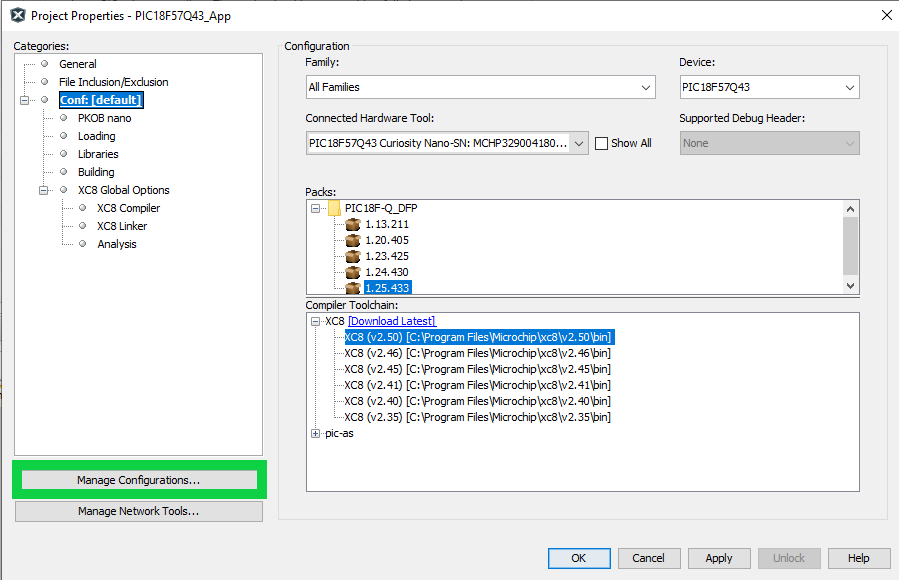The width and height of the screenshot is (899, 580).
Task: Click the bullet icon beside XC8 Linker
Action: tap(82, 226)
